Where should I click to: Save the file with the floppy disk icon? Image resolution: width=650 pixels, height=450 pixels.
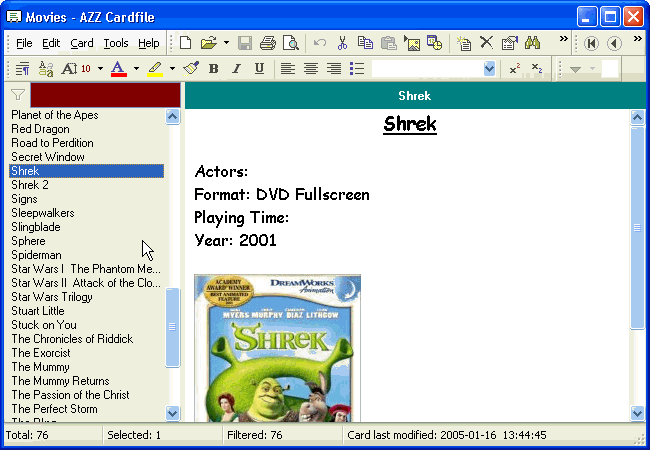(245, 43)
